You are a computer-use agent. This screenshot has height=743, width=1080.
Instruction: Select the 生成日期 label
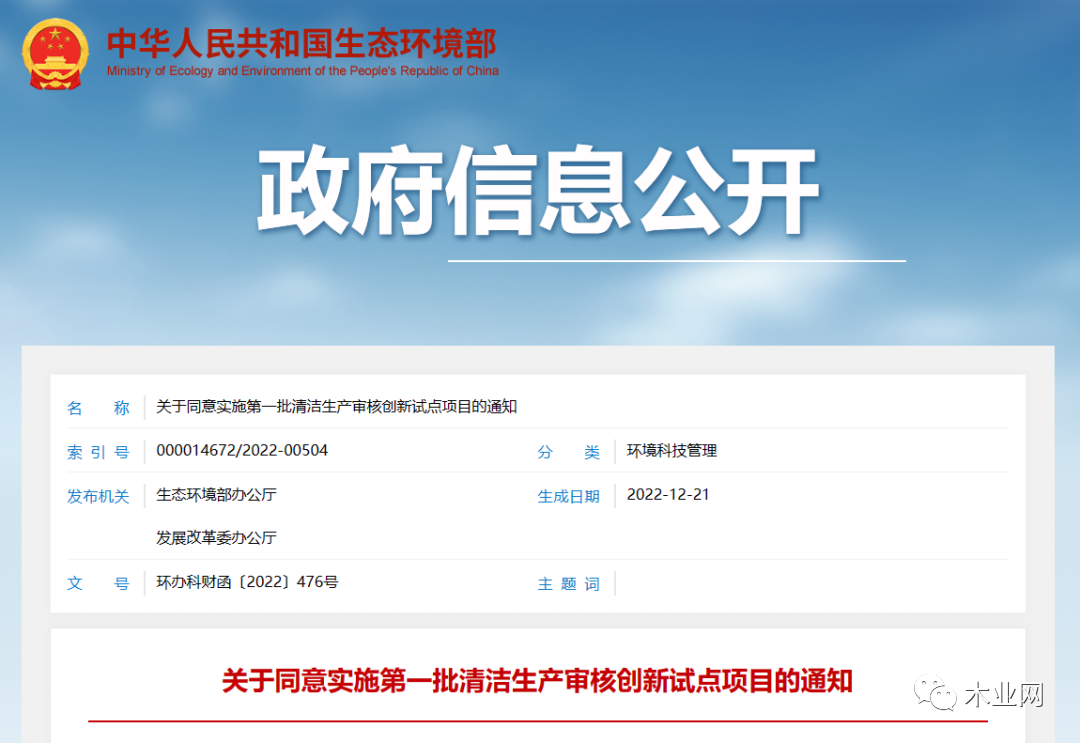tap(568, 496)
